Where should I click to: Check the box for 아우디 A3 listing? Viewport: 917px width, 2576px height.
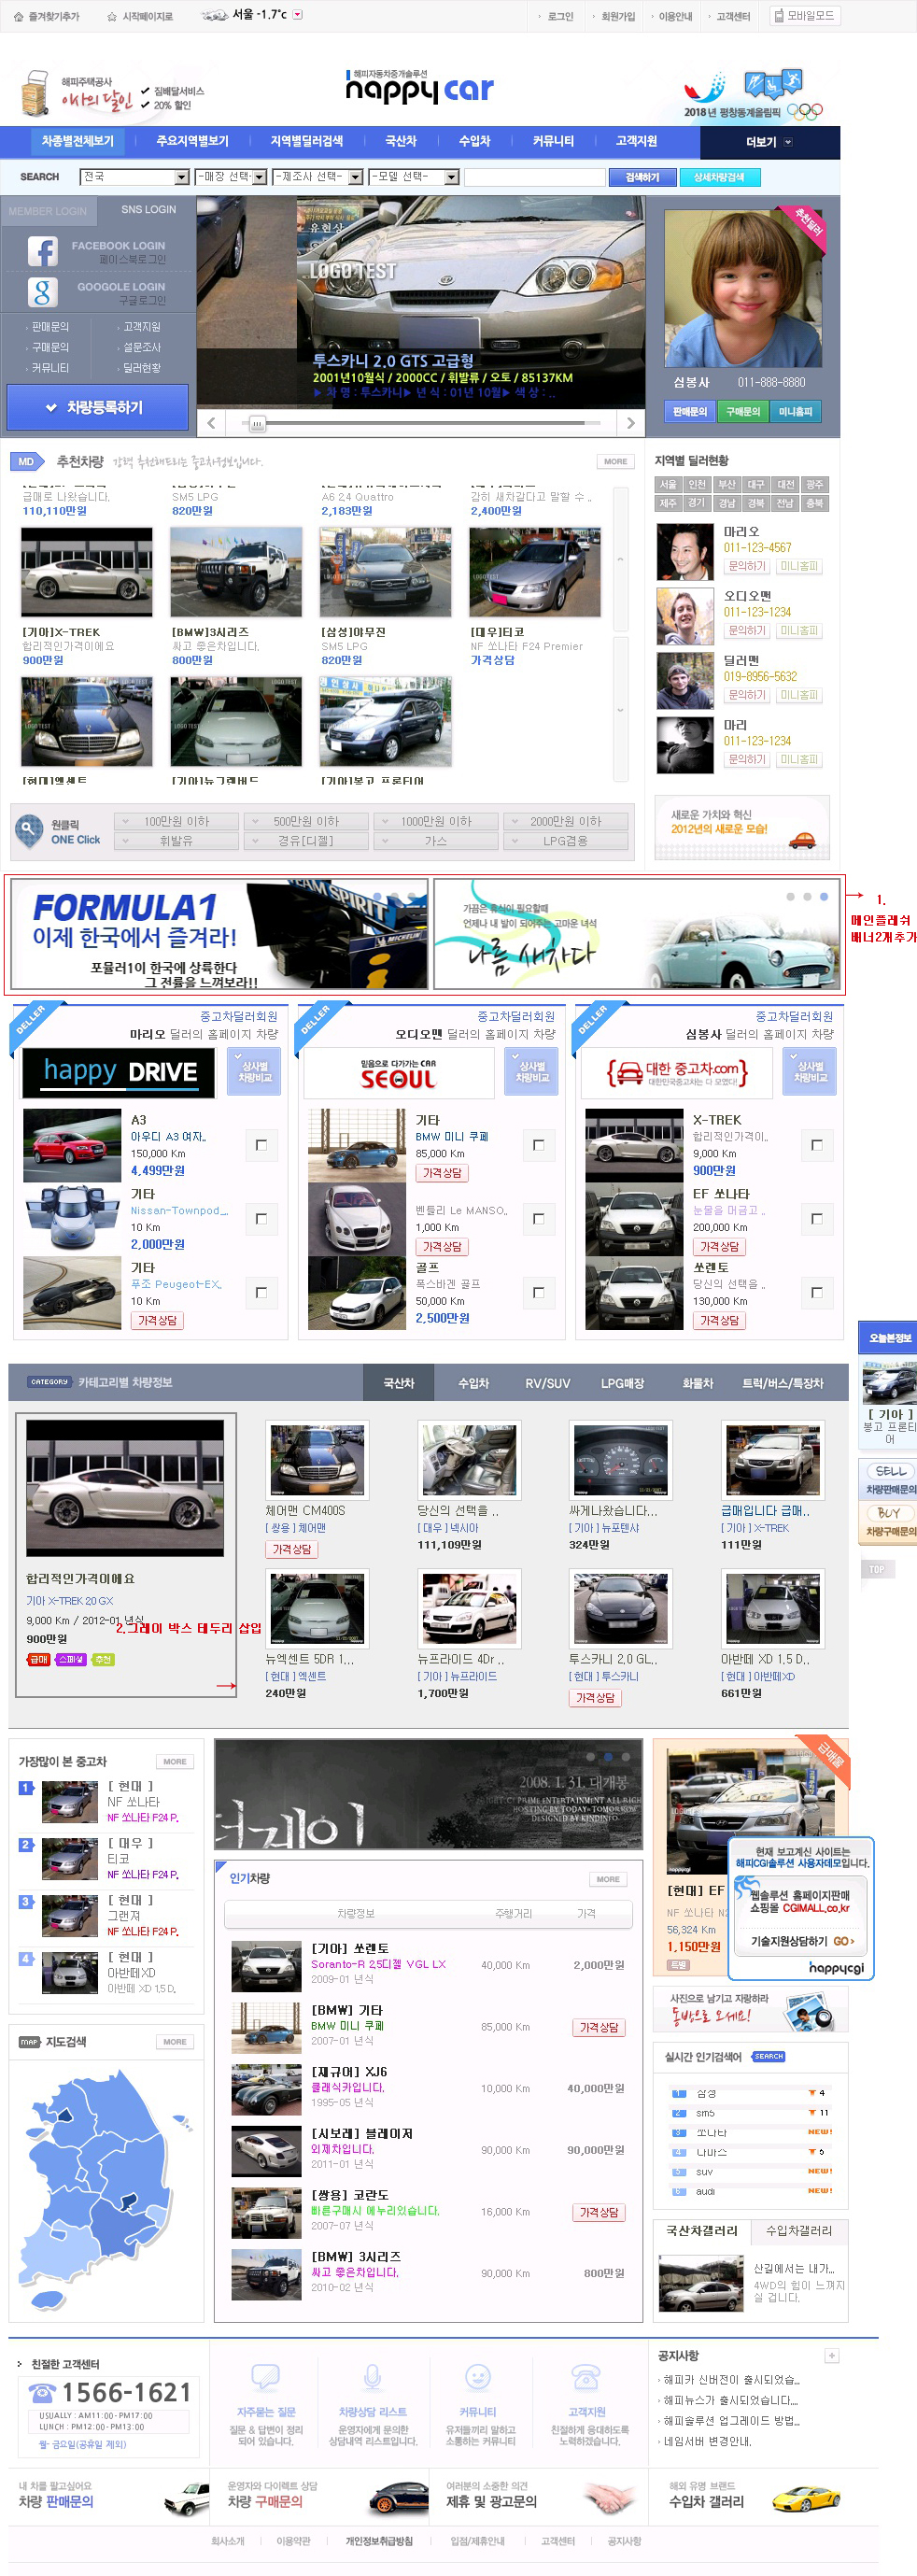click(261, 1145)
